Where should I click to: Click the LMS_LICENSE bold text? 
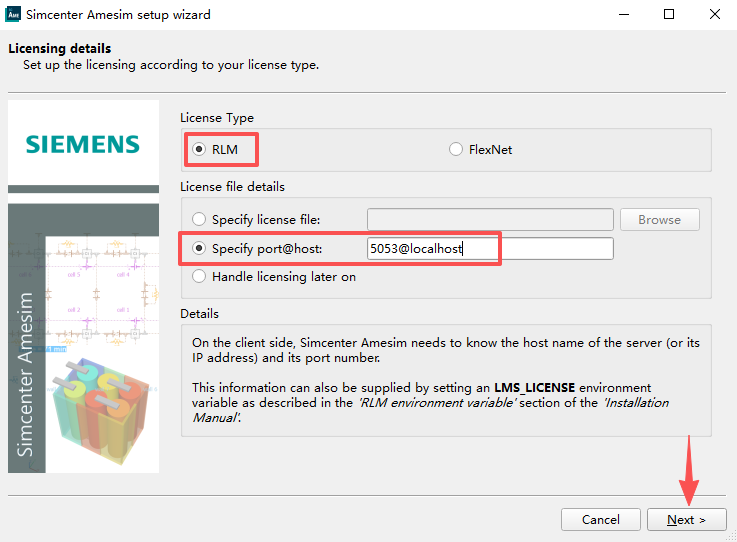[534, 388]
